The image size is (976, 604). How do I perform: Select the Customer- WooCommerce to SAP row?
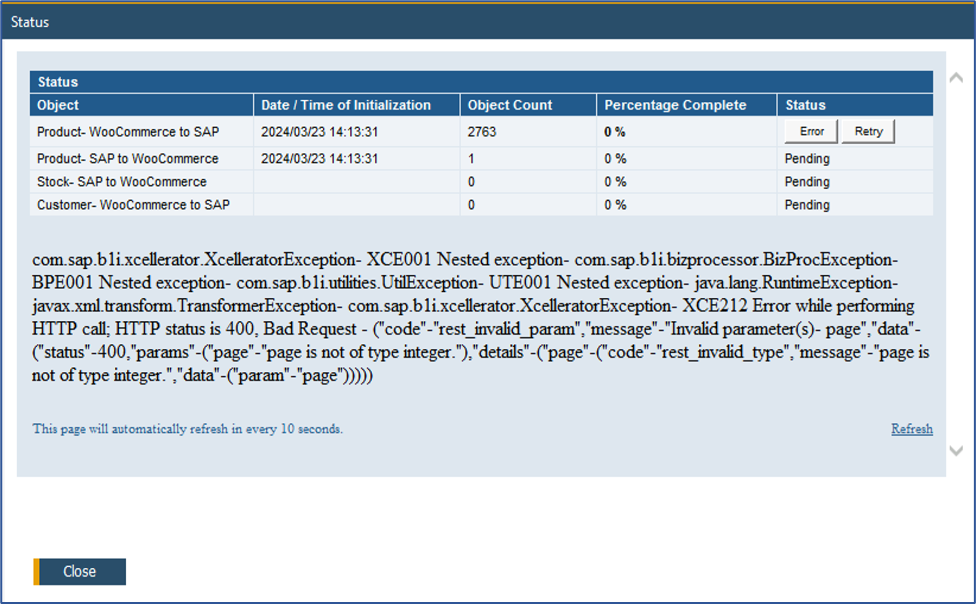pos(134,205)
